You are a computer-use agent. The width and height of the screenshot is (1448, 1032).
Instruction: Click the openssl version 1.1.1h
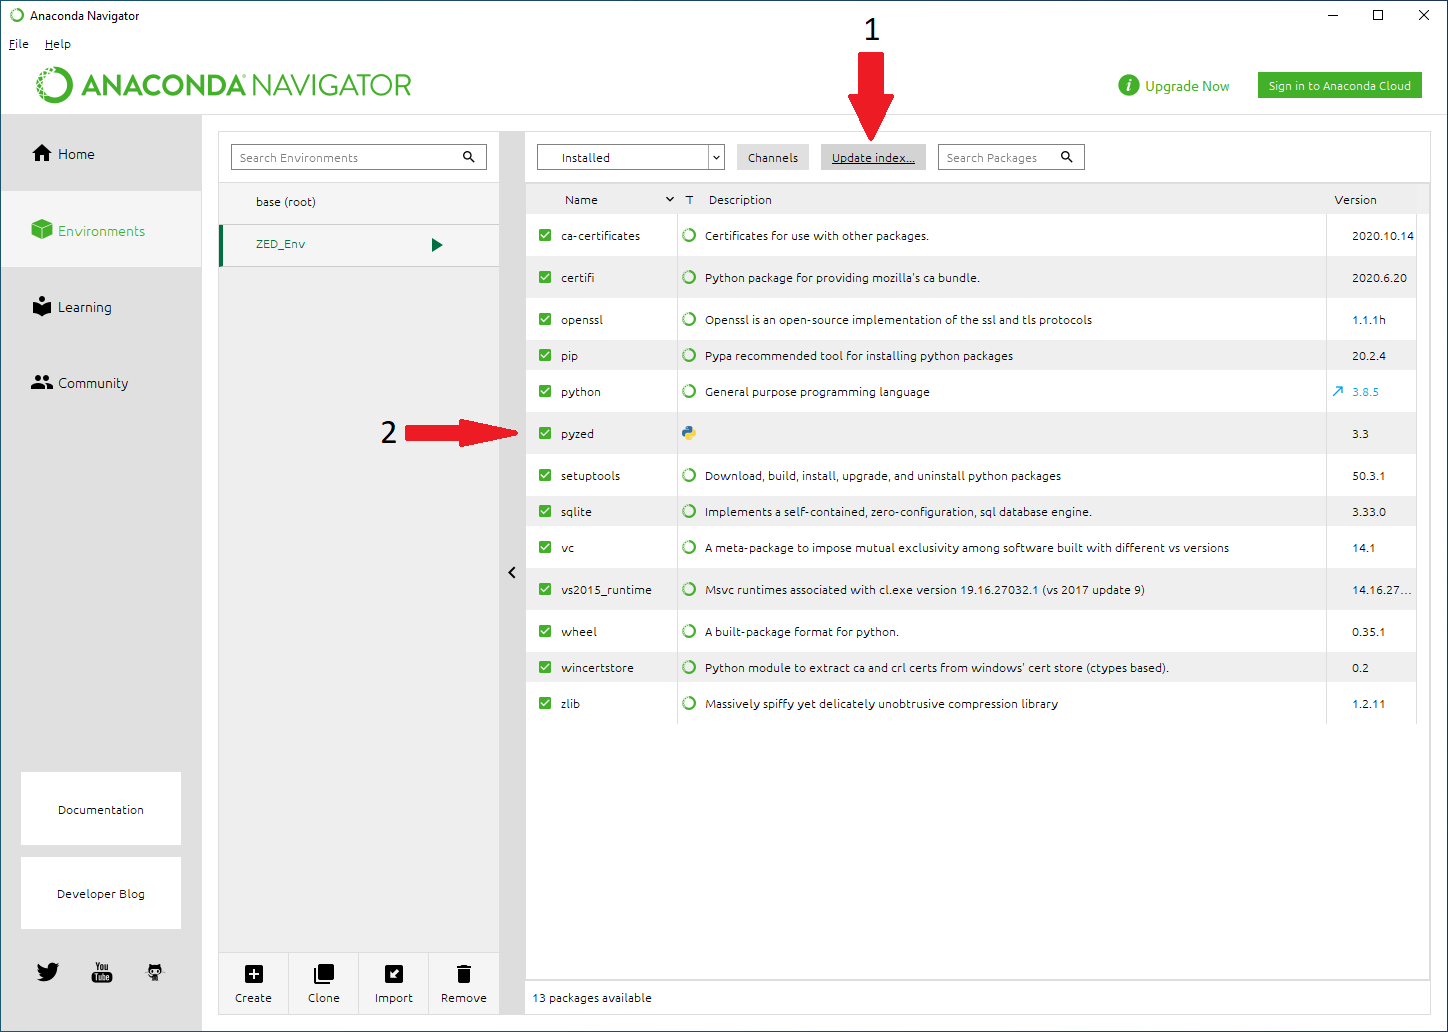[x=1369, y=320]
